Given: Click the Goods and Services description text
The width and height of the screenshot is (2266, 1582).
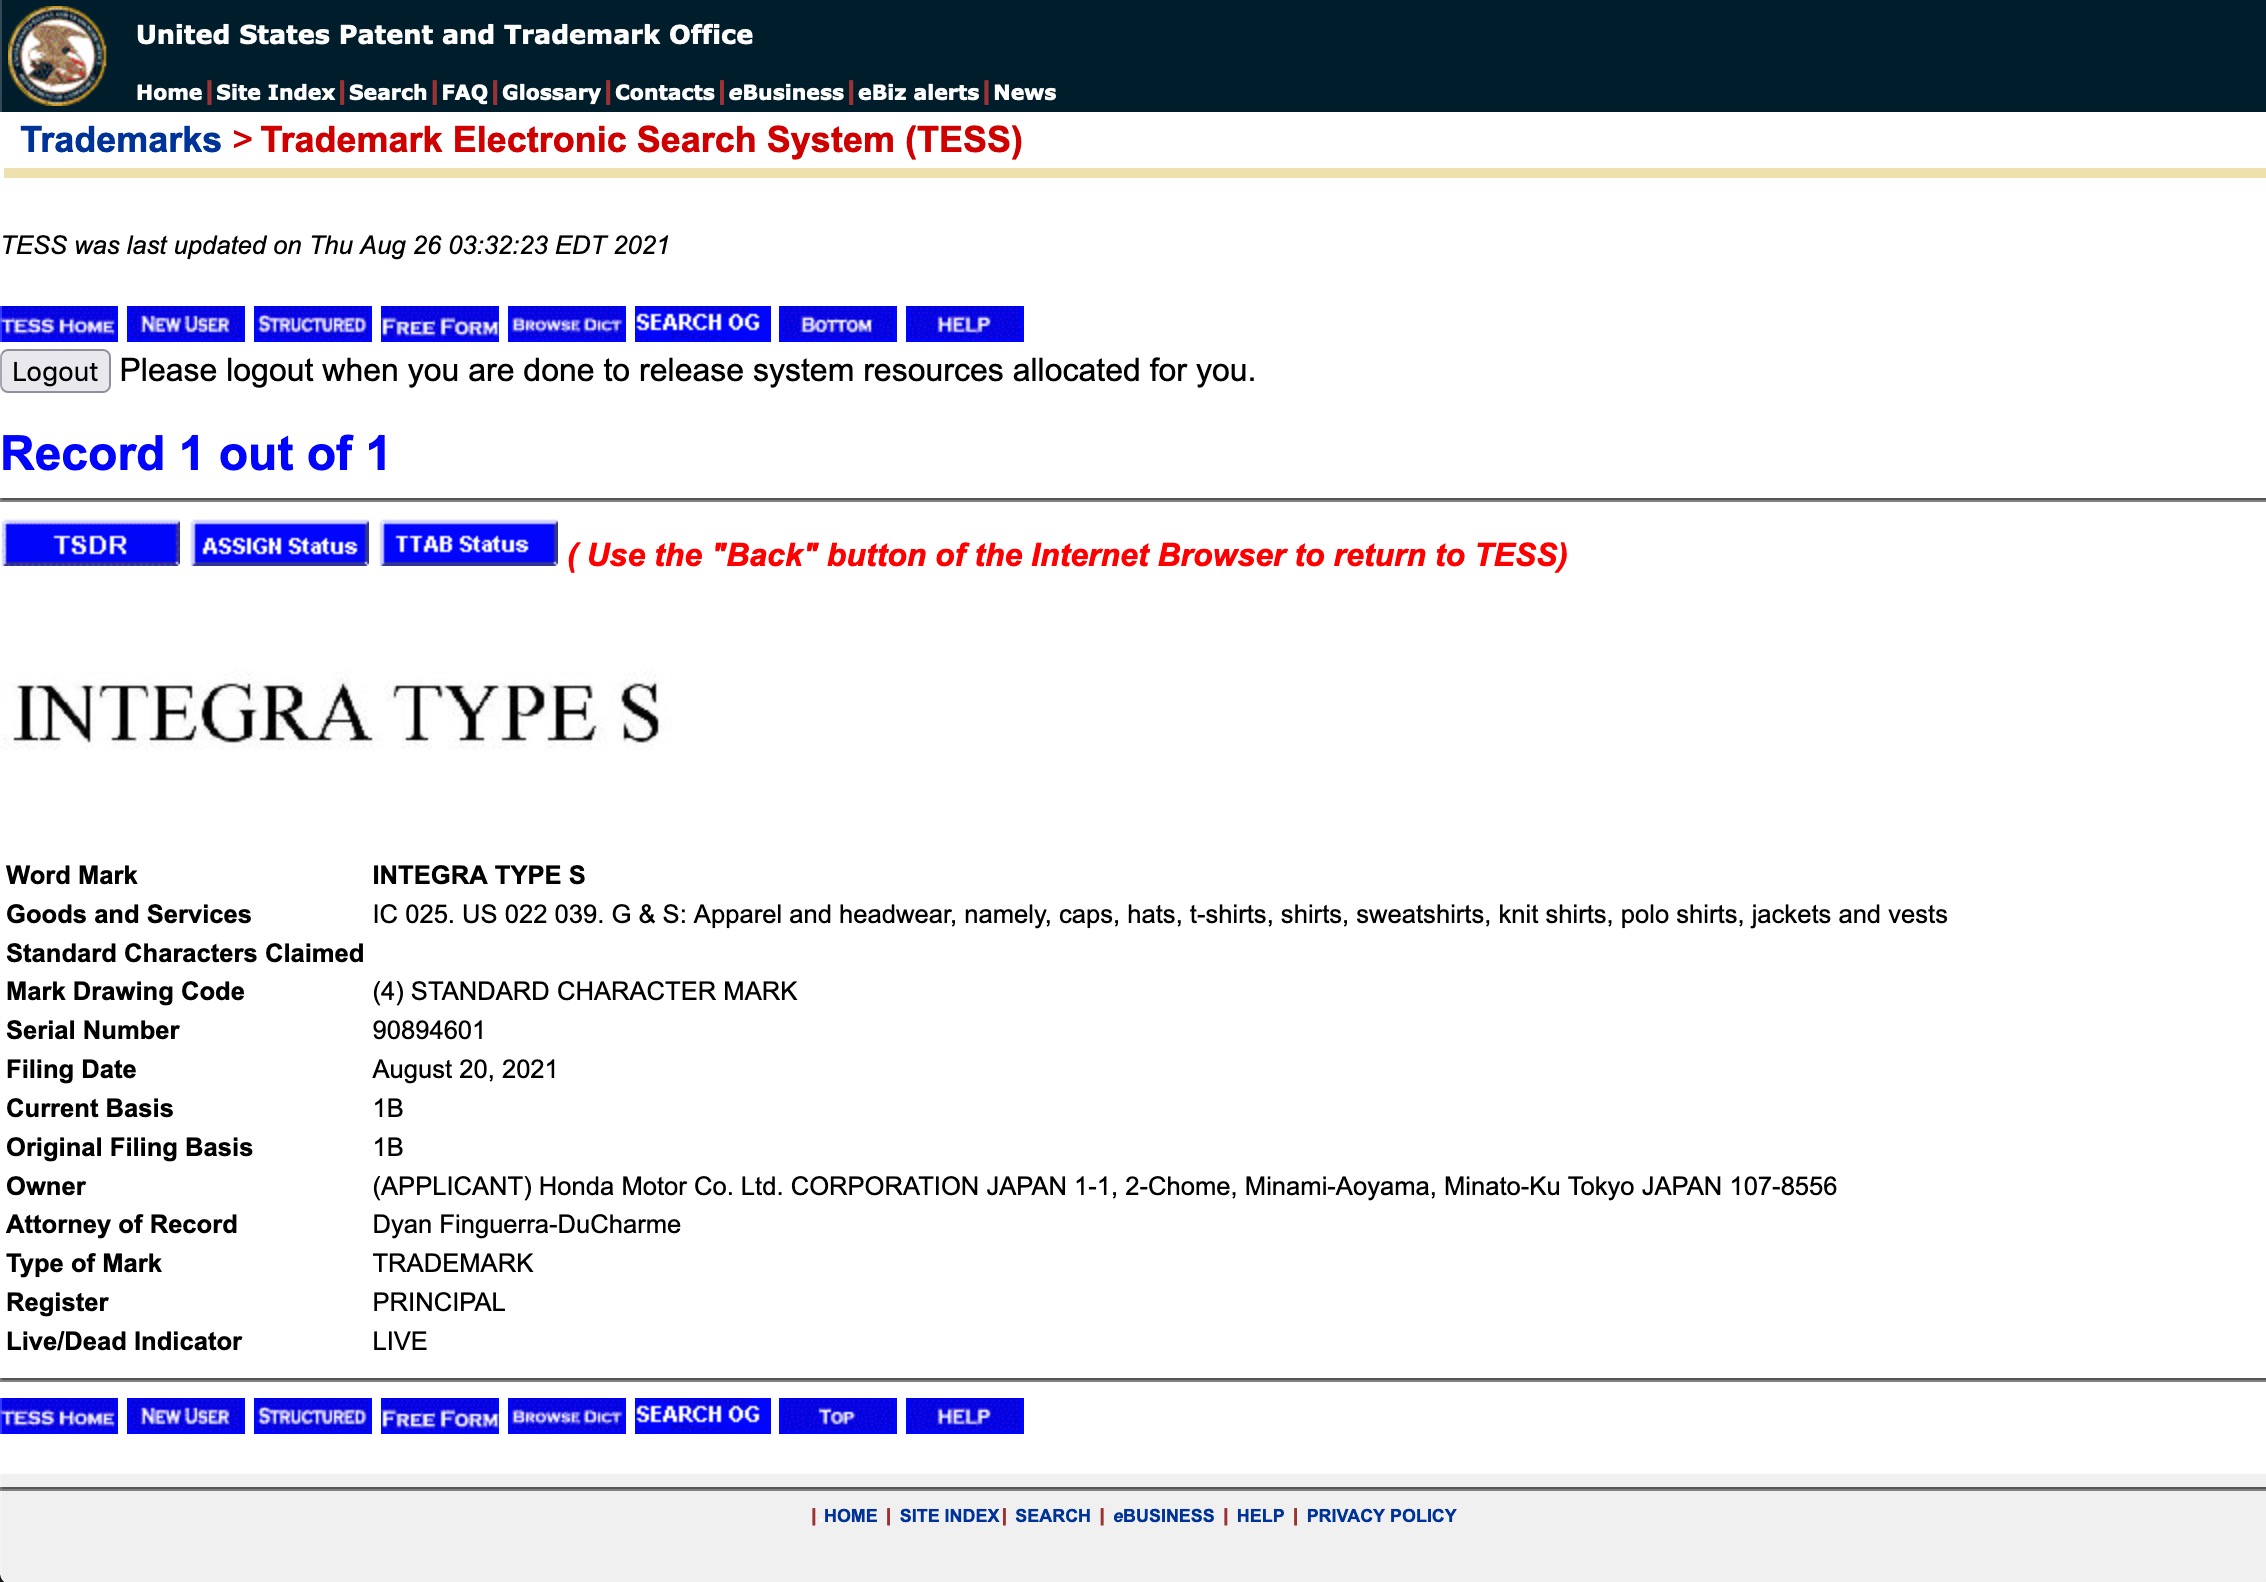Looking at the screenshot, I should pos(1160,915).
